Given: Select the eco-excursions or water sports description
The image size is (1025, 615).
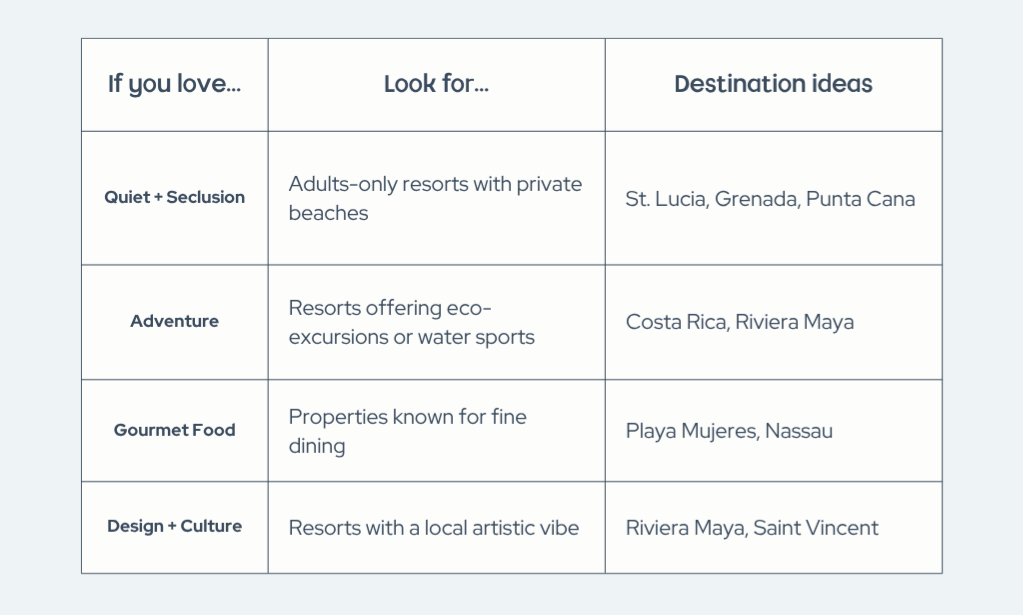Looking at the screenshot, I should 411,322.
